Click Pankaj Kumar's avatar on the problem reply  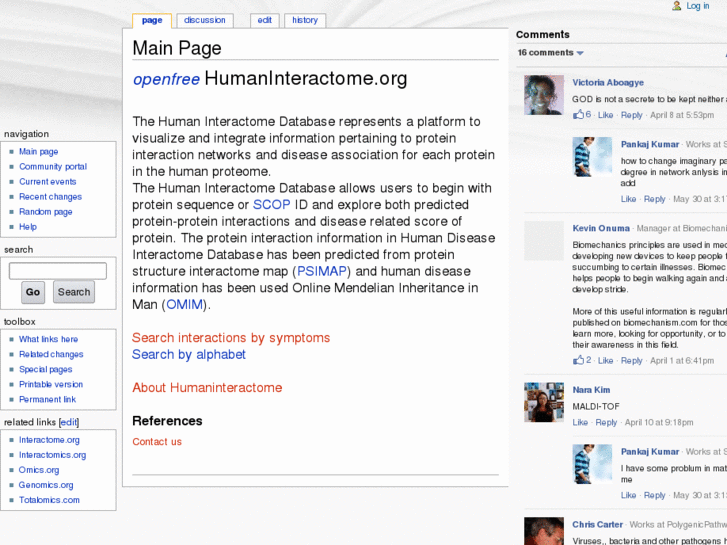(592, 464)
